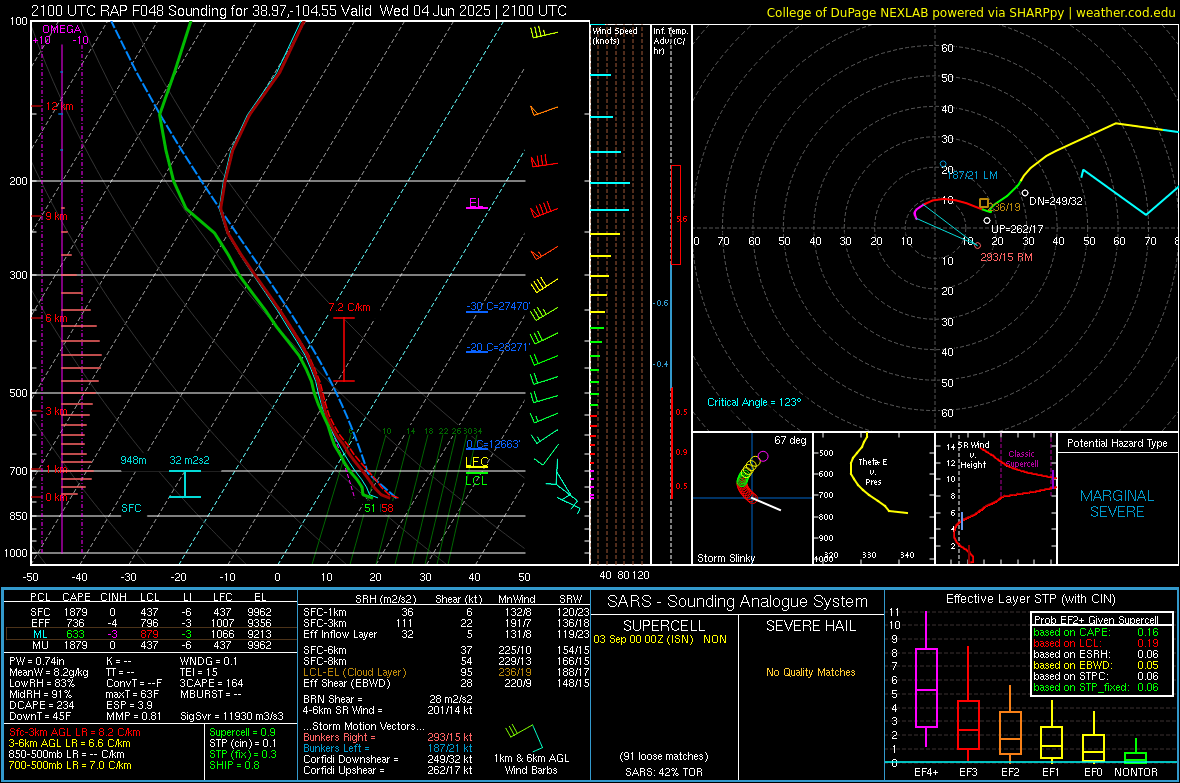Click the 67 deg slinky tilt value
Screen dimensions: 1180x783
tap(790, 440)
